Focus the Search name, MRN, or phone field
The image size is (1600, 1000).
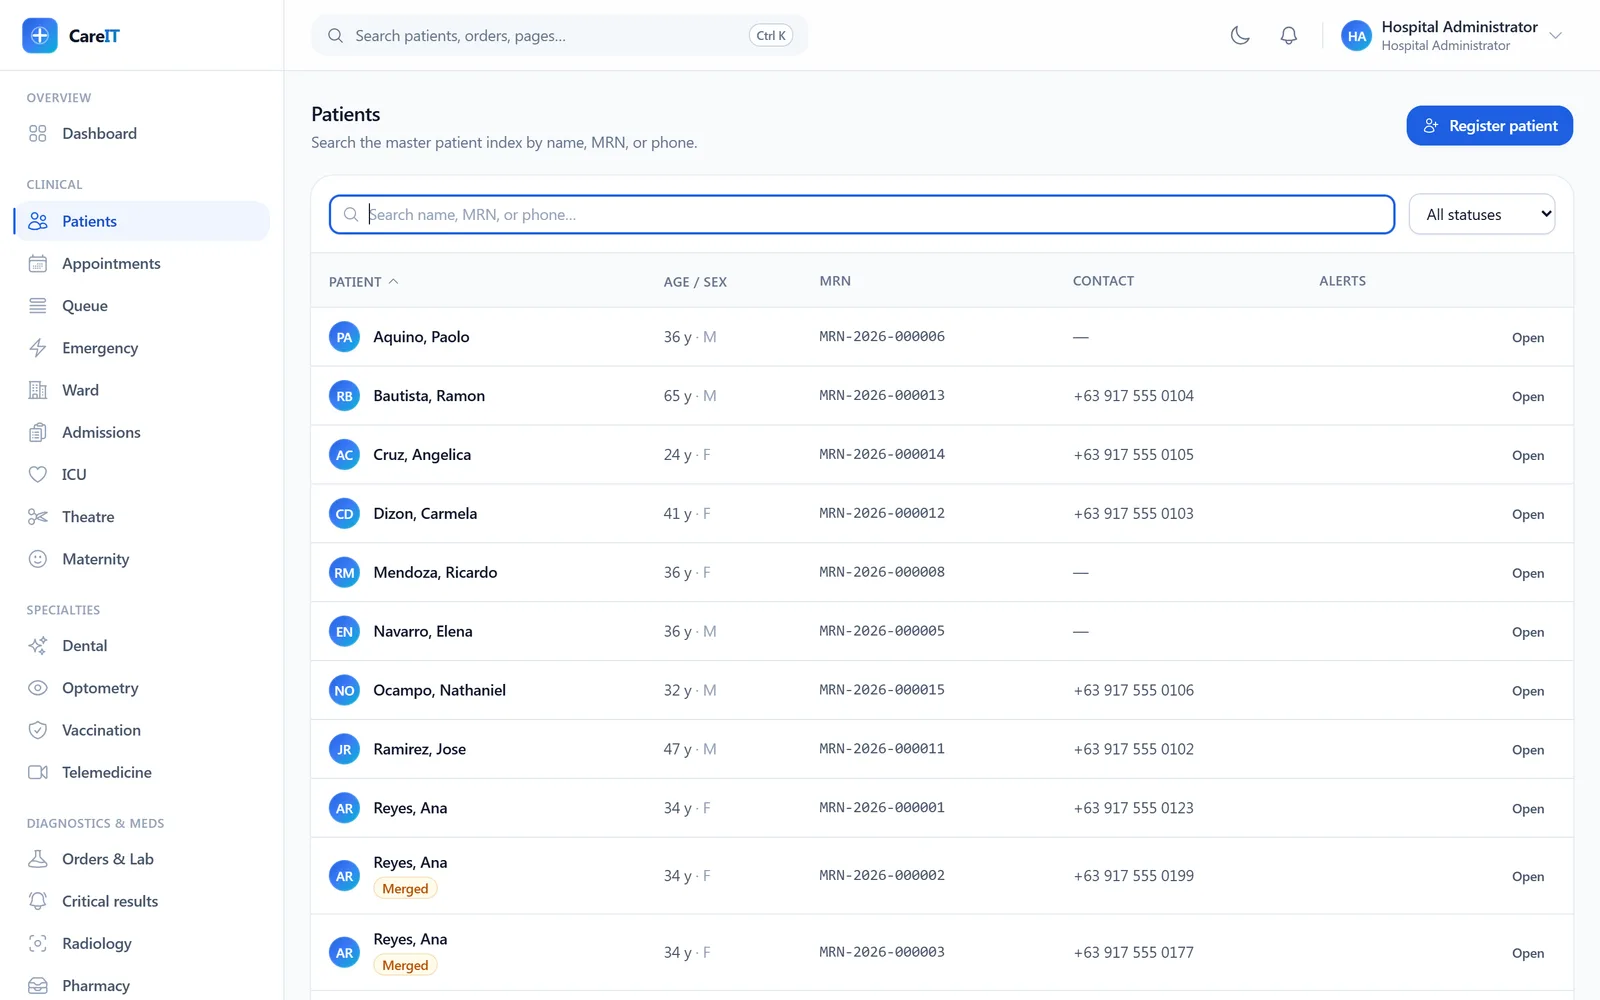tap(862, 214)
